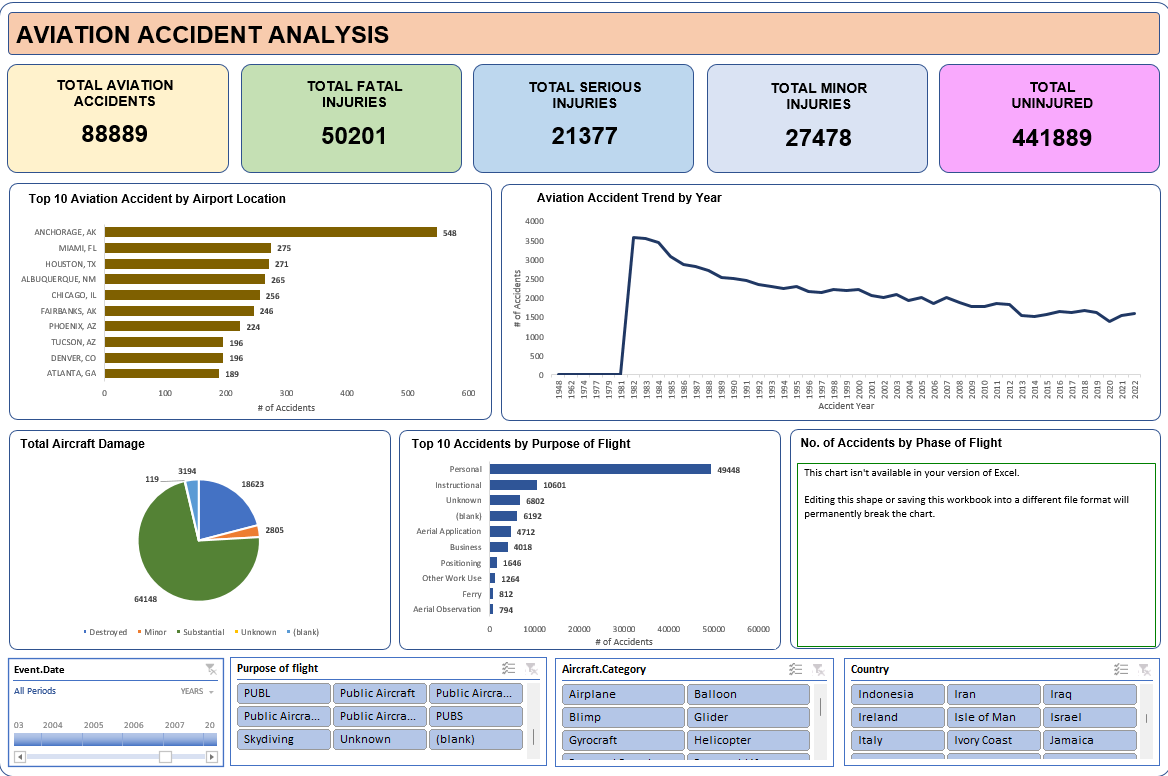The height and width of the screenshot is (776, 1168).
Task: Click right scroll arrow on Event.Date timeline
Action: click(211, 757)
